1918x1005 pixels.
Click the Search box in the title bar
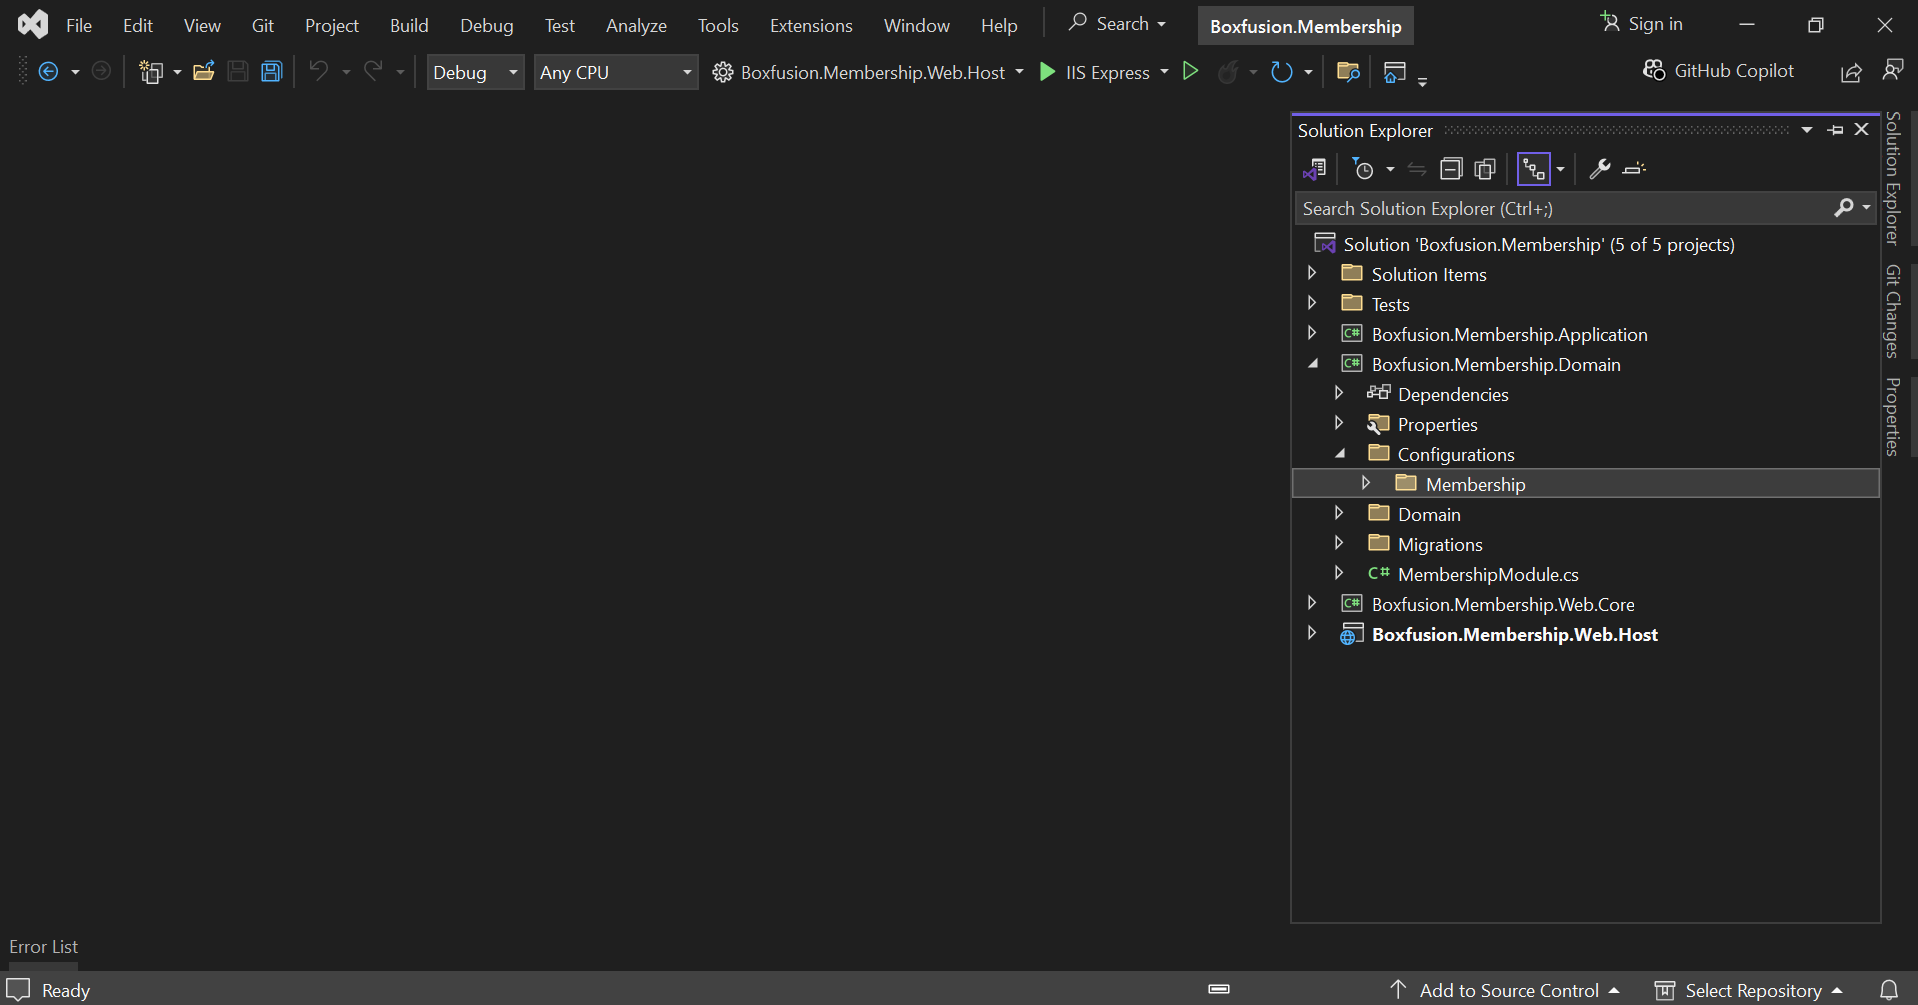(1117, 23)
